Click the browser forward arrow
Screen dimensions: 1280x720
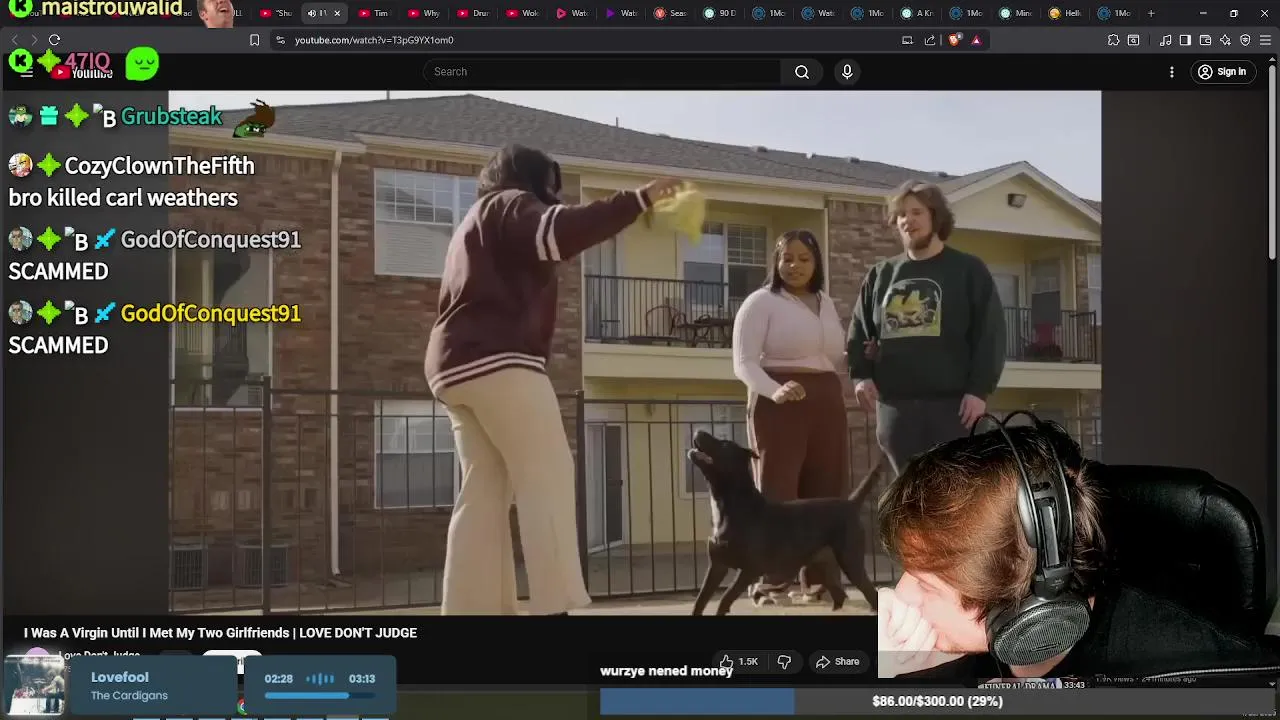(x=34, y=40)
